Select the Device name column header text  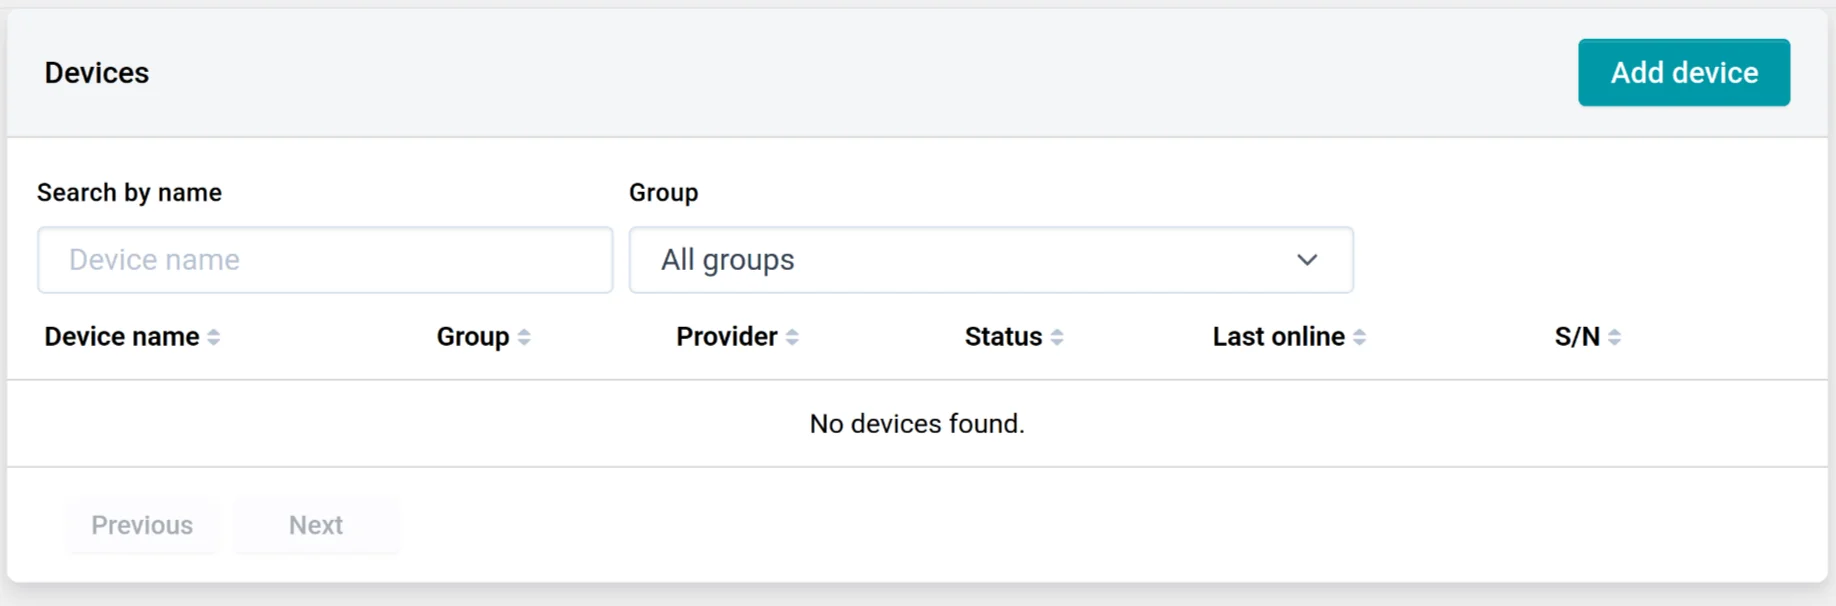click(121, 337)
